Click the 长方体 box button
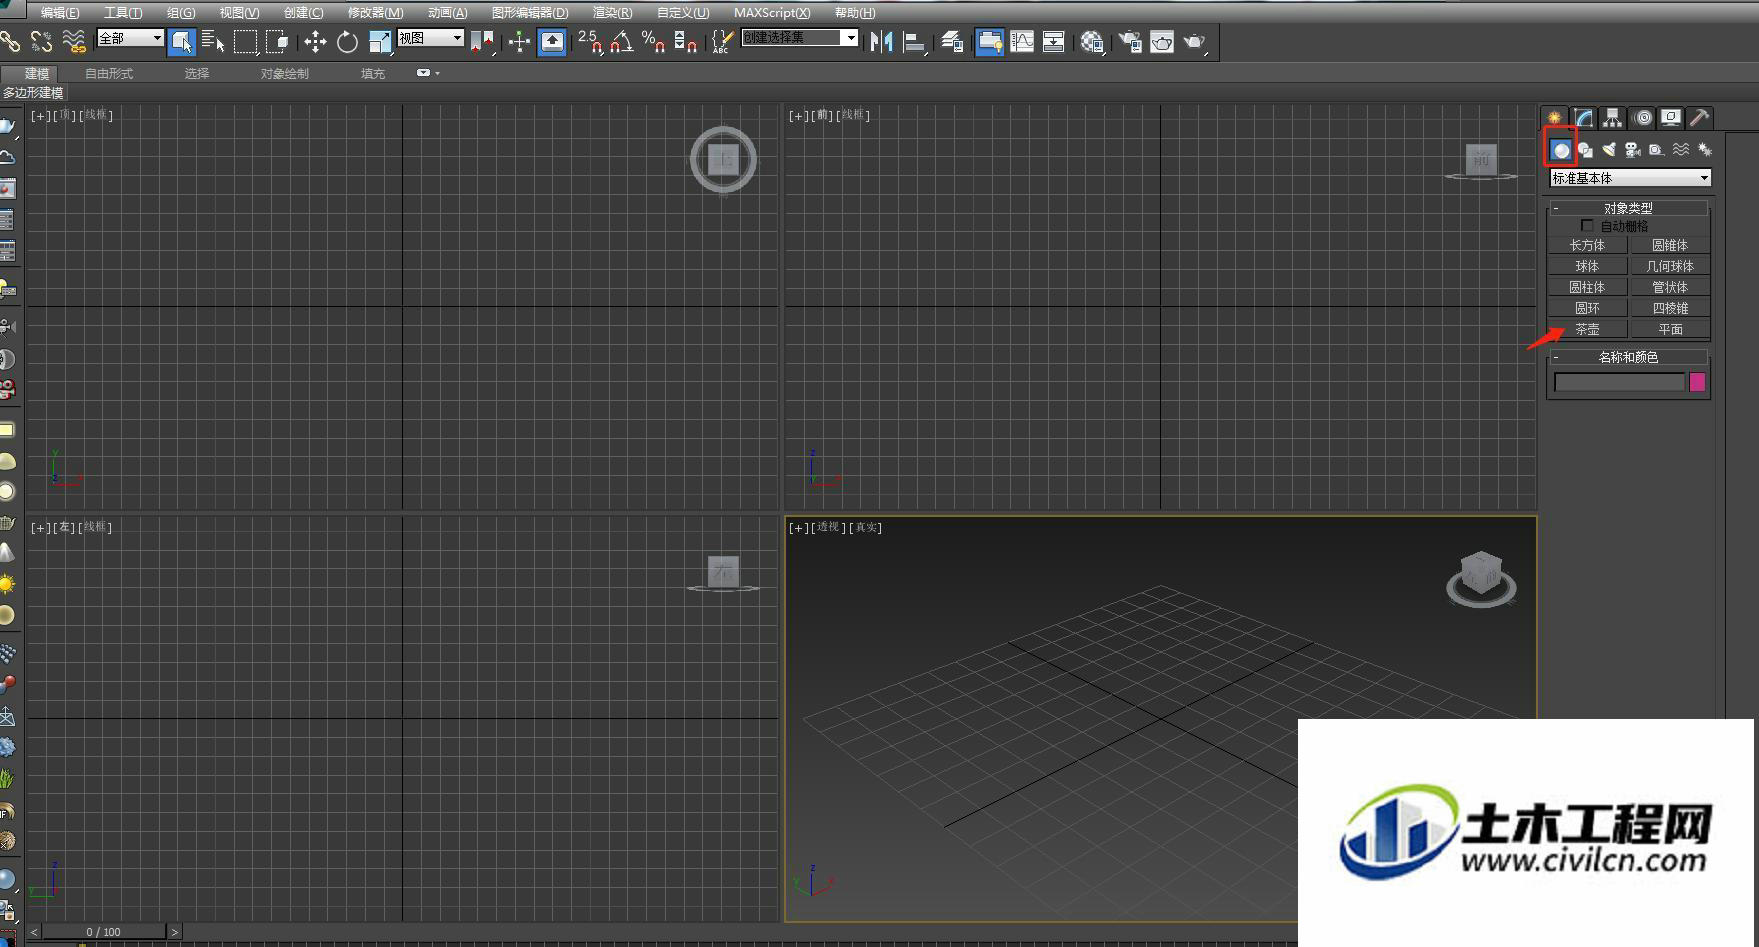 pos(1587,245)
